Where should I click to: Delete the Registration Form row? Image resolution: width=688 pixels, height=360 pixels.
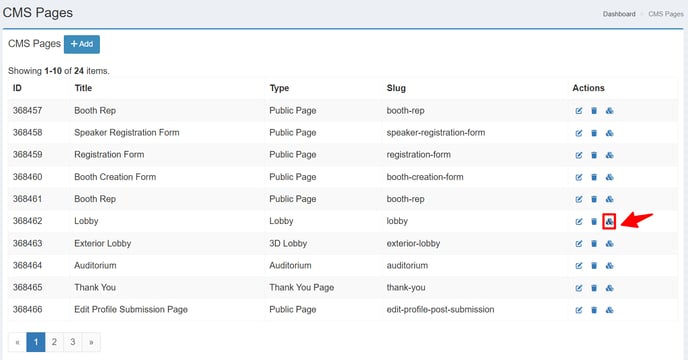coord(594,155)
